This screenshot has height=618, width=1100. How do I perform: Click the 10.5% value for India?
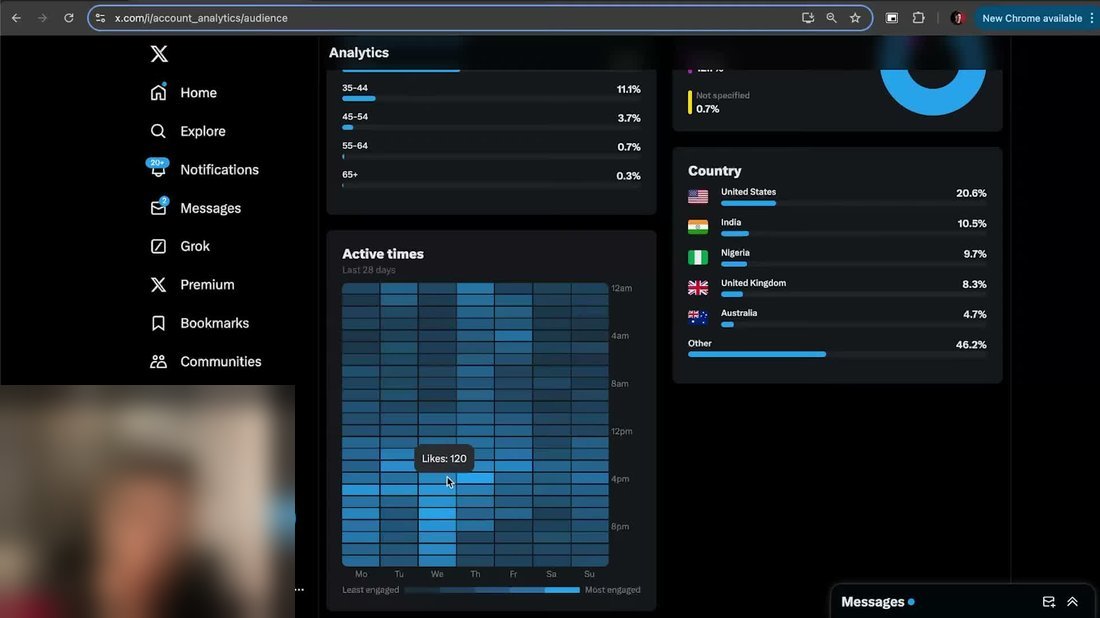(972, 224)
